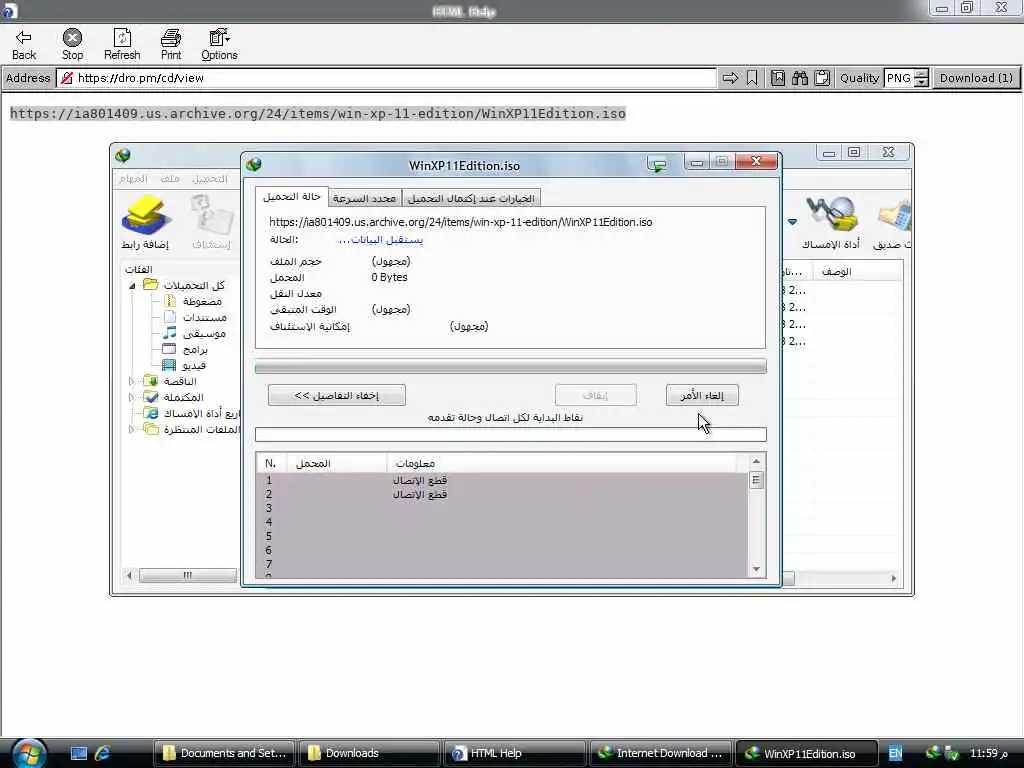Click the Cancel button in download dialog
Screen dimensions: 1024x768
[702, 395]
